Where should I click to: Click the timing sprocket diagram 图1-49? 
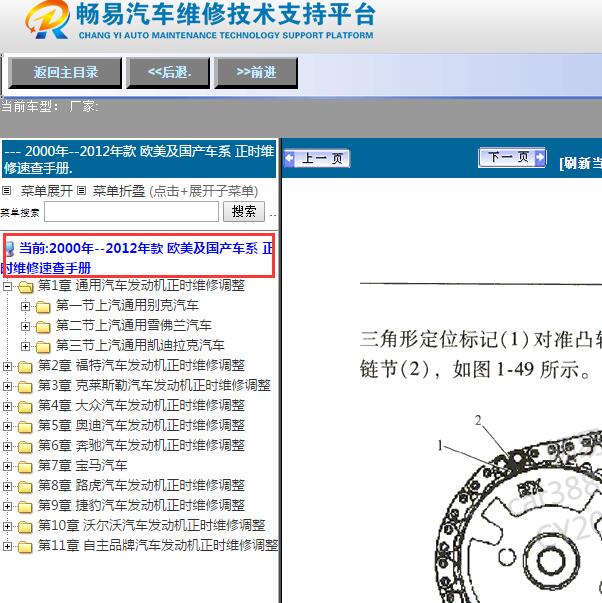click(x=517, y=510)
